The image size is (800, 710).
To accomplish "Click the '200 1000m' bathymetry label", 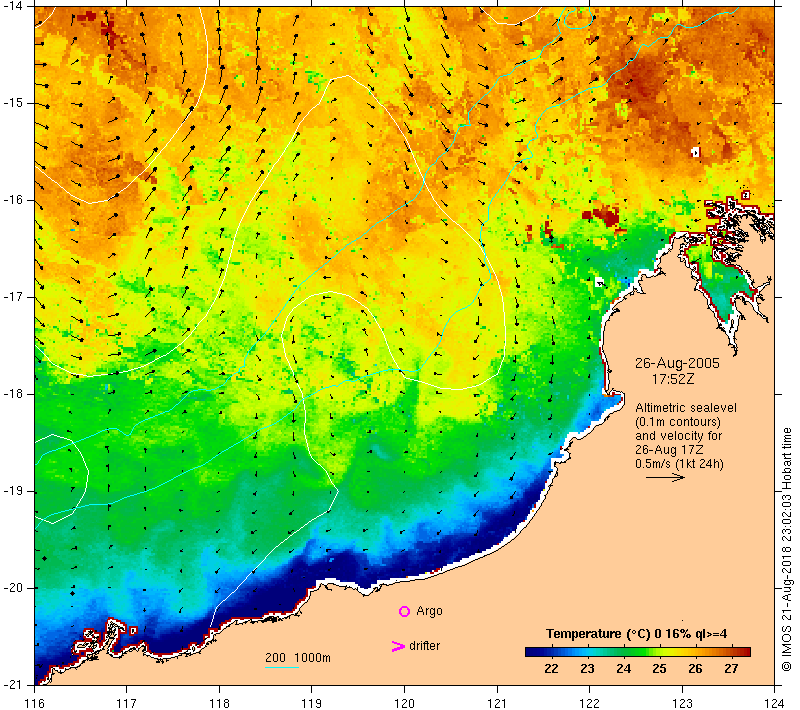I will 298,658.
